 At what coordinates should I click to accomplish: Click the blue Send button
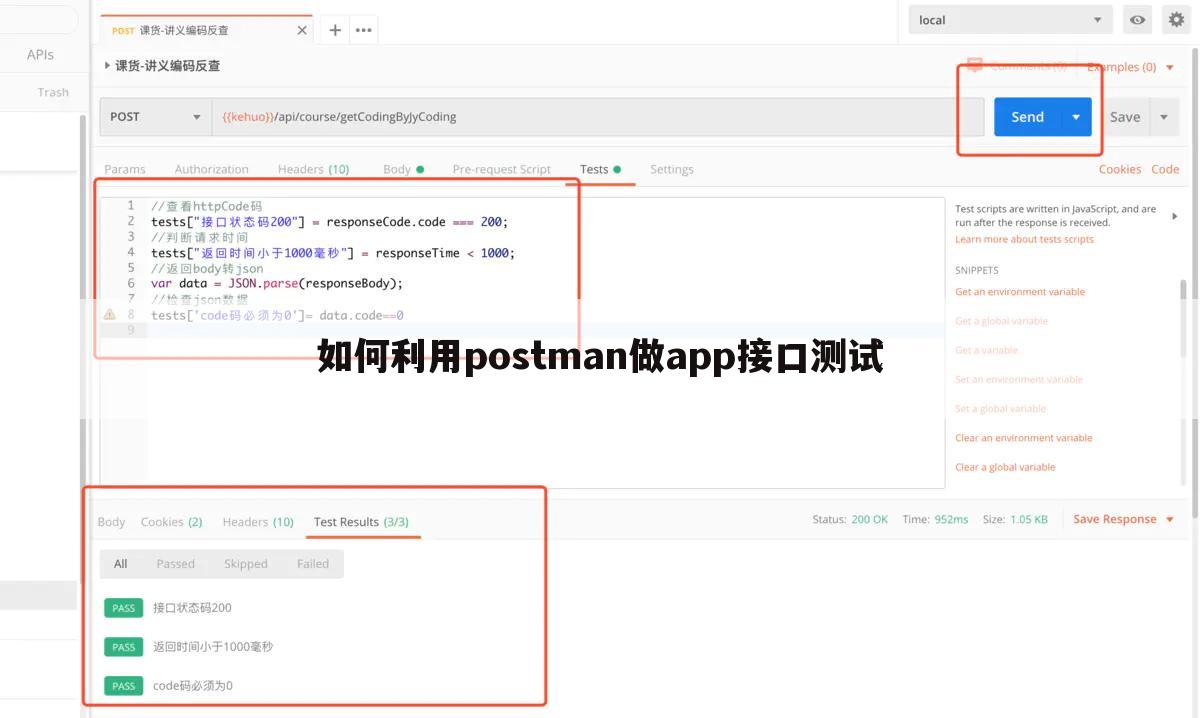point(1027,117)
